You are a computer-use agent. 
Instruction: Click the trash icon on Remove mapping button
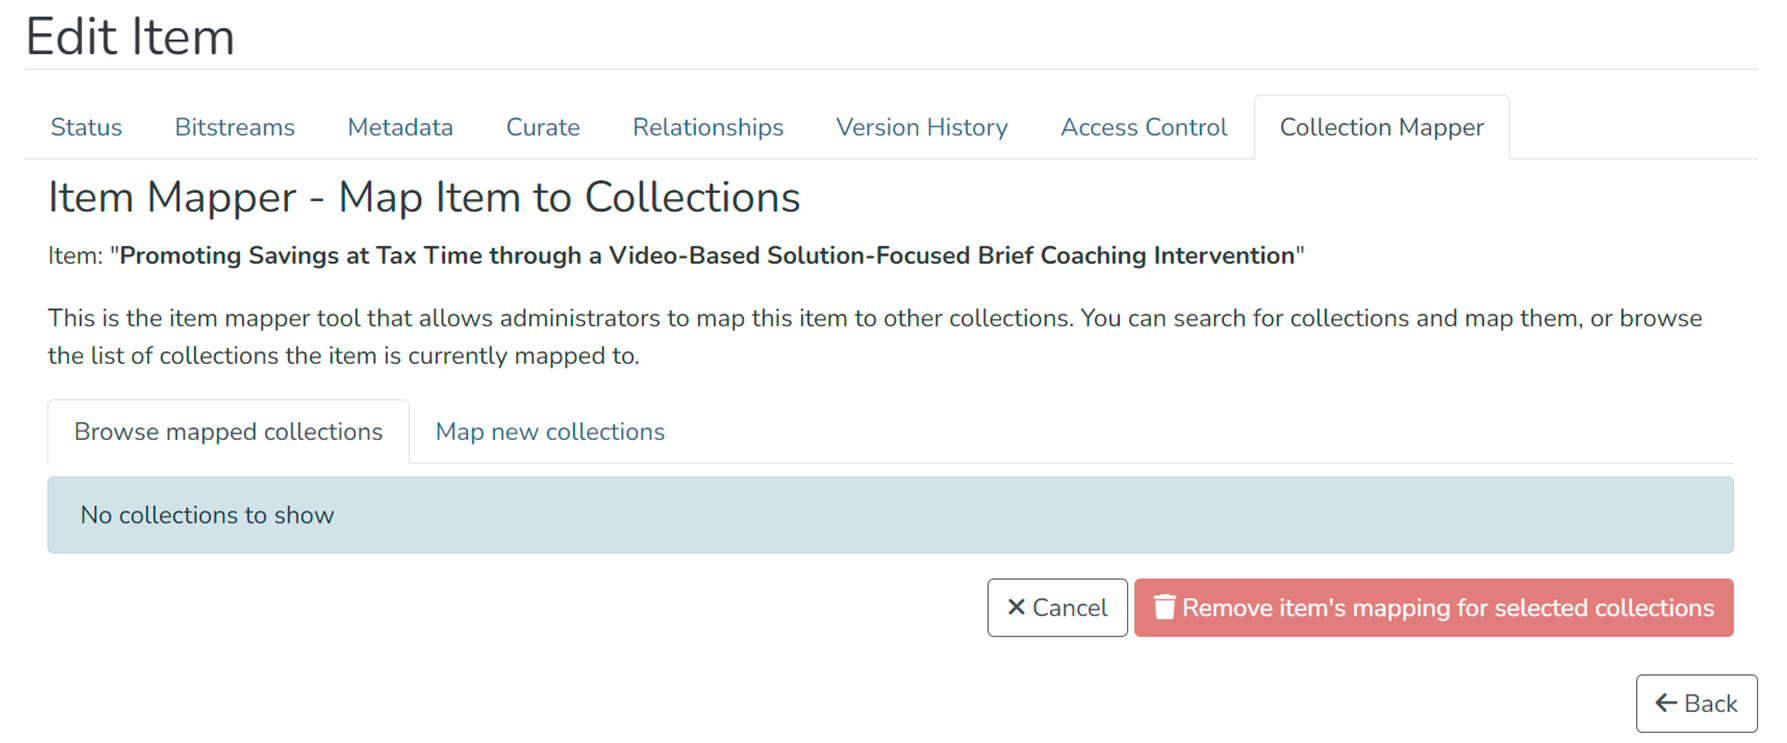tap(1165, 607)
